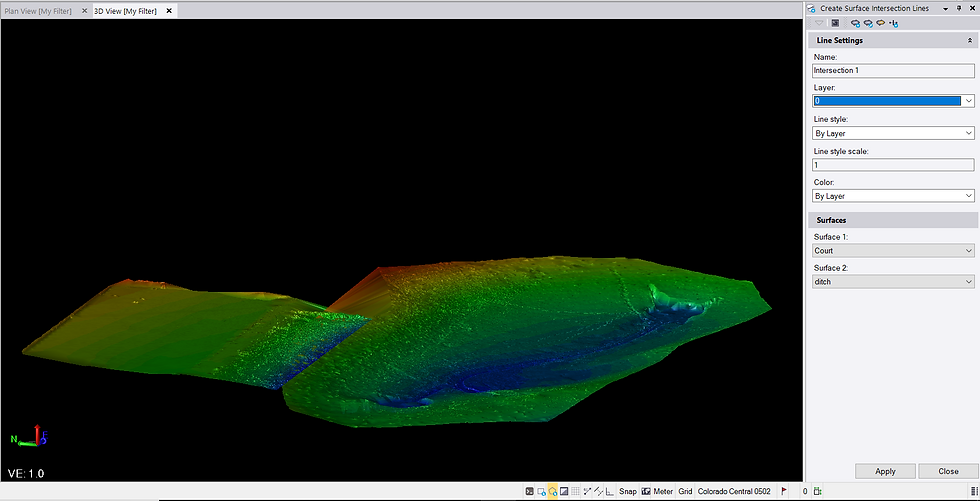Click Meter units in status bar
The image size is (980, 501).
(663, 492)
